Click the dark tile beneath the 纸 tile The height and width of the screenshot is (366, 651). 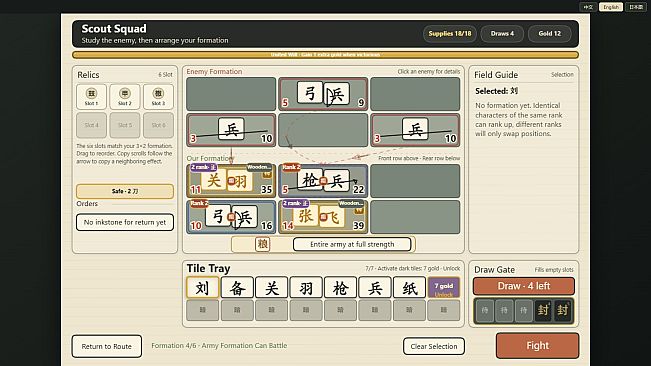409,310
